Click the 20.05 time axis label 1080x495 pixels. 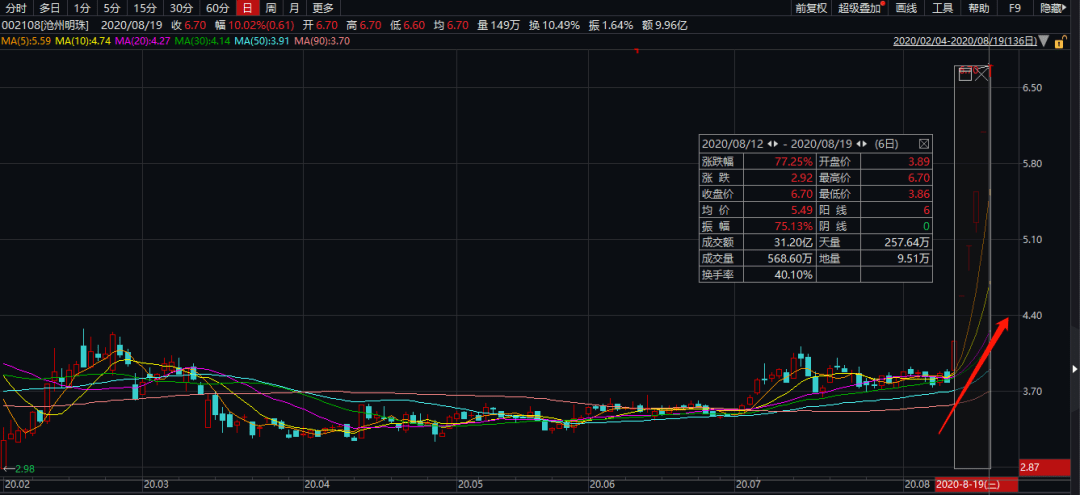[469, 484]
